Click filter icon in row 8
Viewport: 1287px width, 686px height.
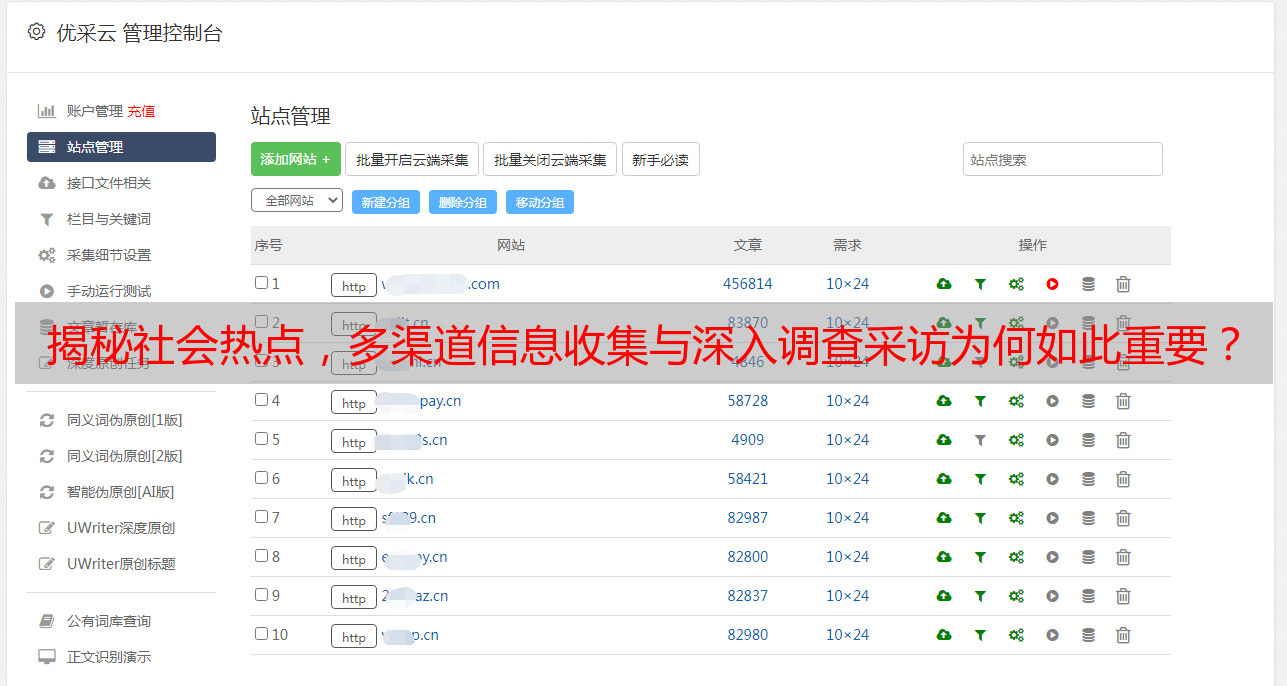click(x=980, y=557)
